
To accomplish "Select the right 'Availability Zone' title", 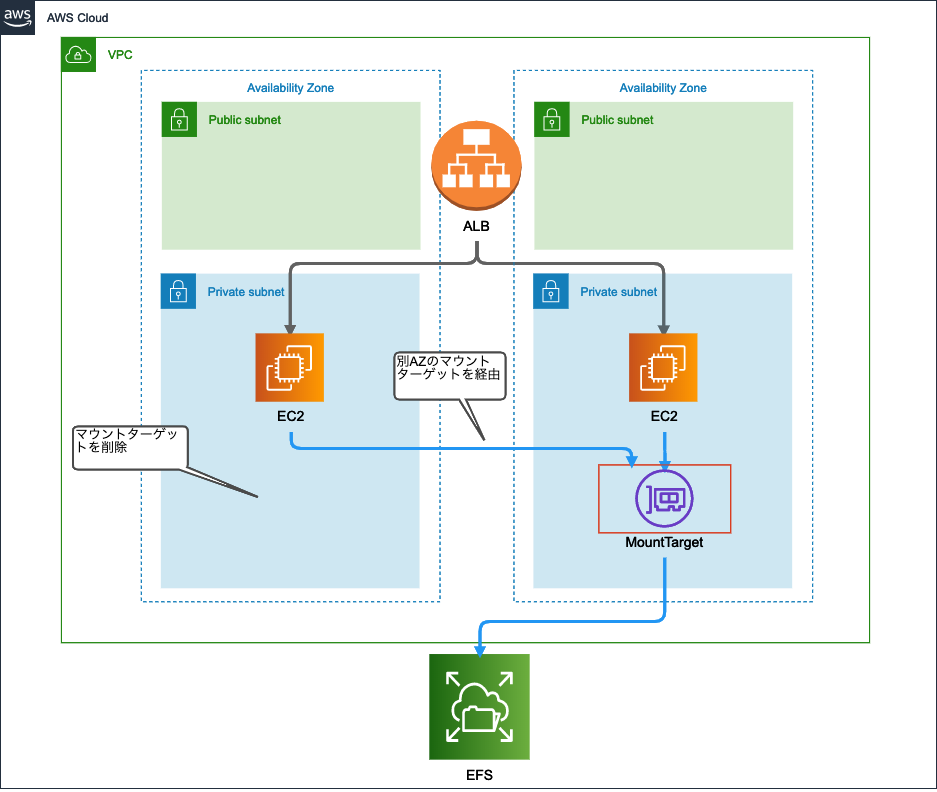I will 663,88.
